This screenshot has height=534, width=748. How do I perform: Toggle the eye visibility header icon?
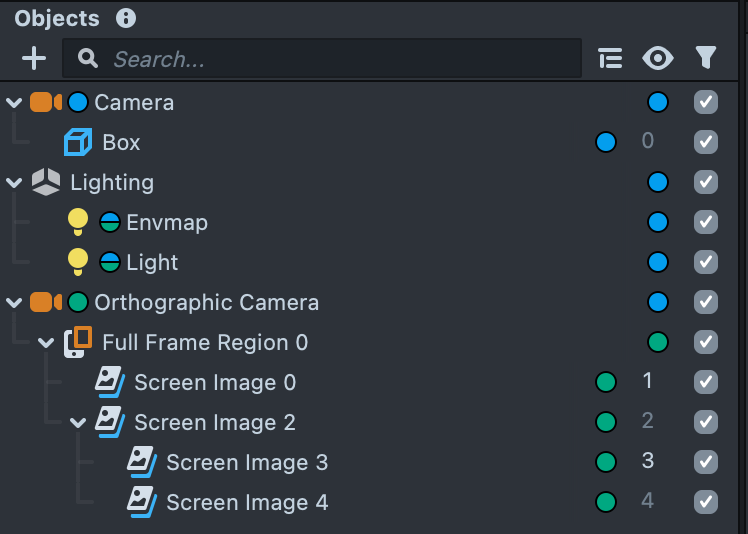click(x=657, y=59)
